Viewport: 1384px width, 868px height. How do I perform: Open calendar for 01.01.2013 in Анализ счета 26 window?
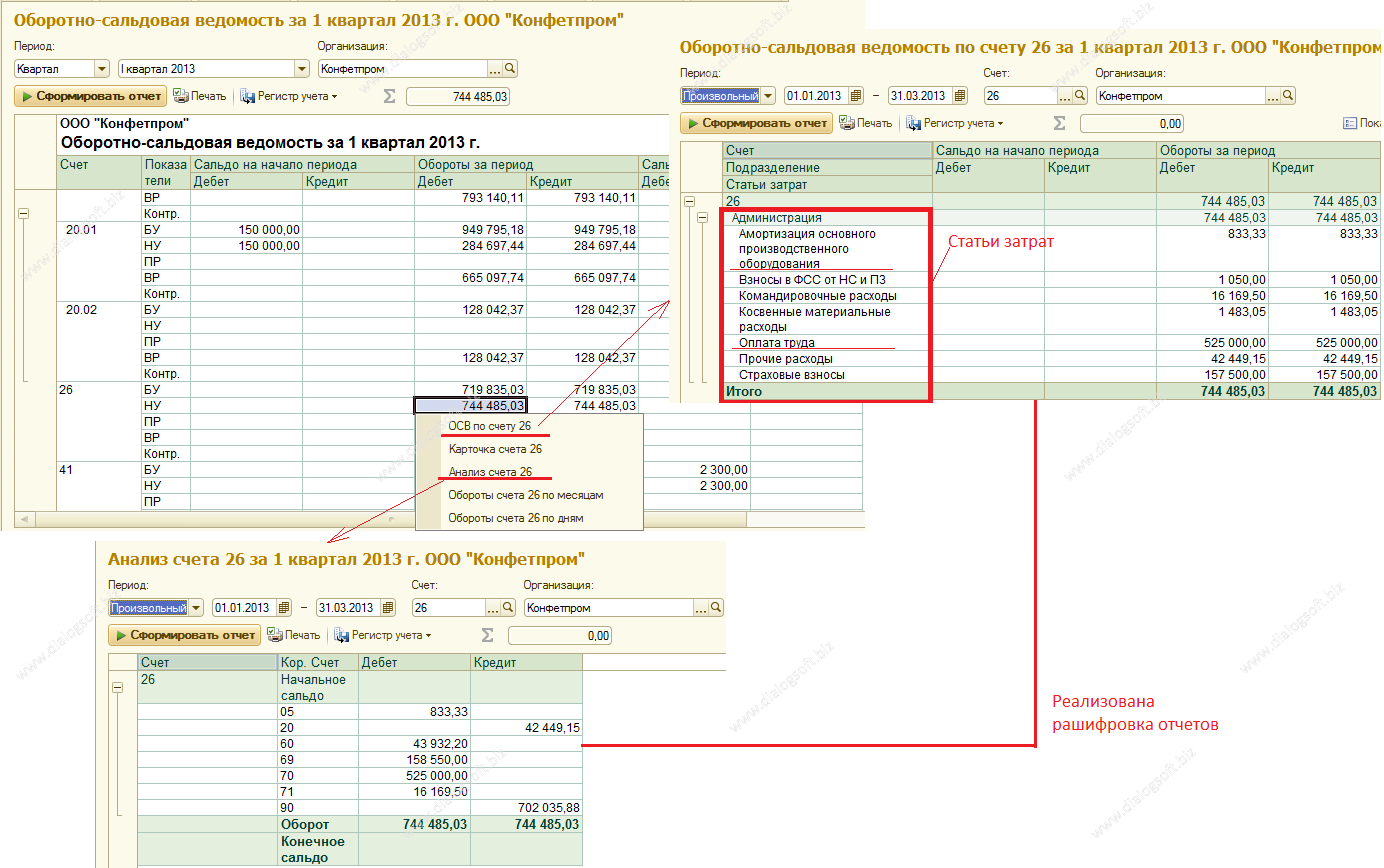tap(284, 608)
